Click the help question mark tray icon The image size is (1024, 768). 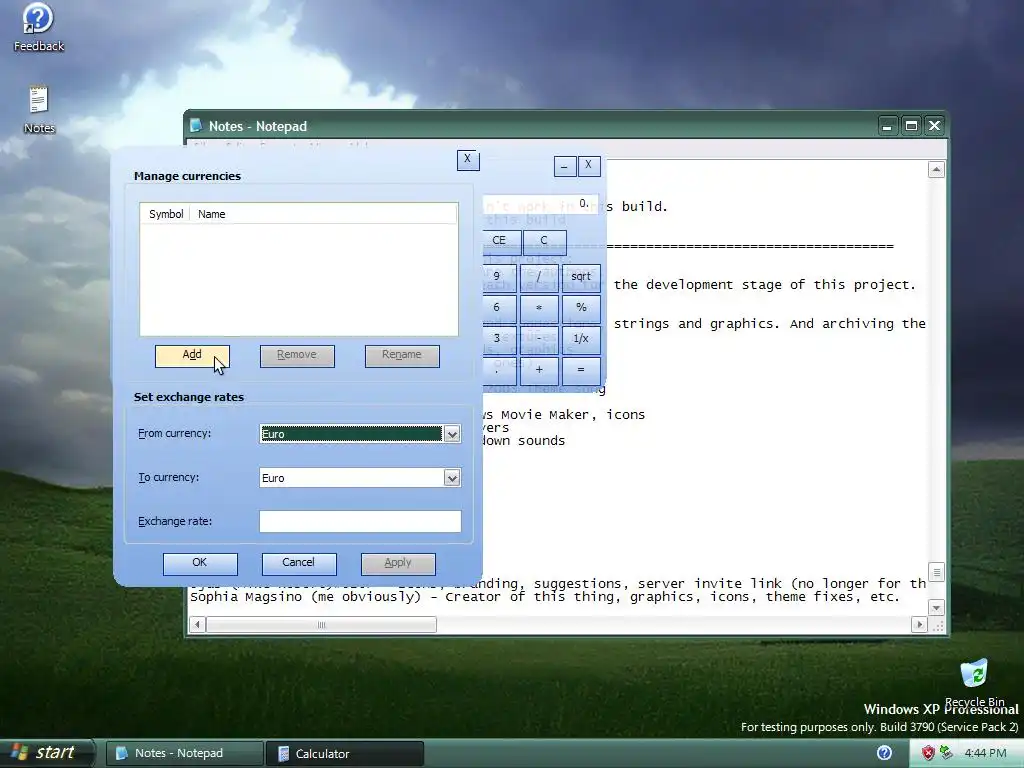(x=884, y=753)
